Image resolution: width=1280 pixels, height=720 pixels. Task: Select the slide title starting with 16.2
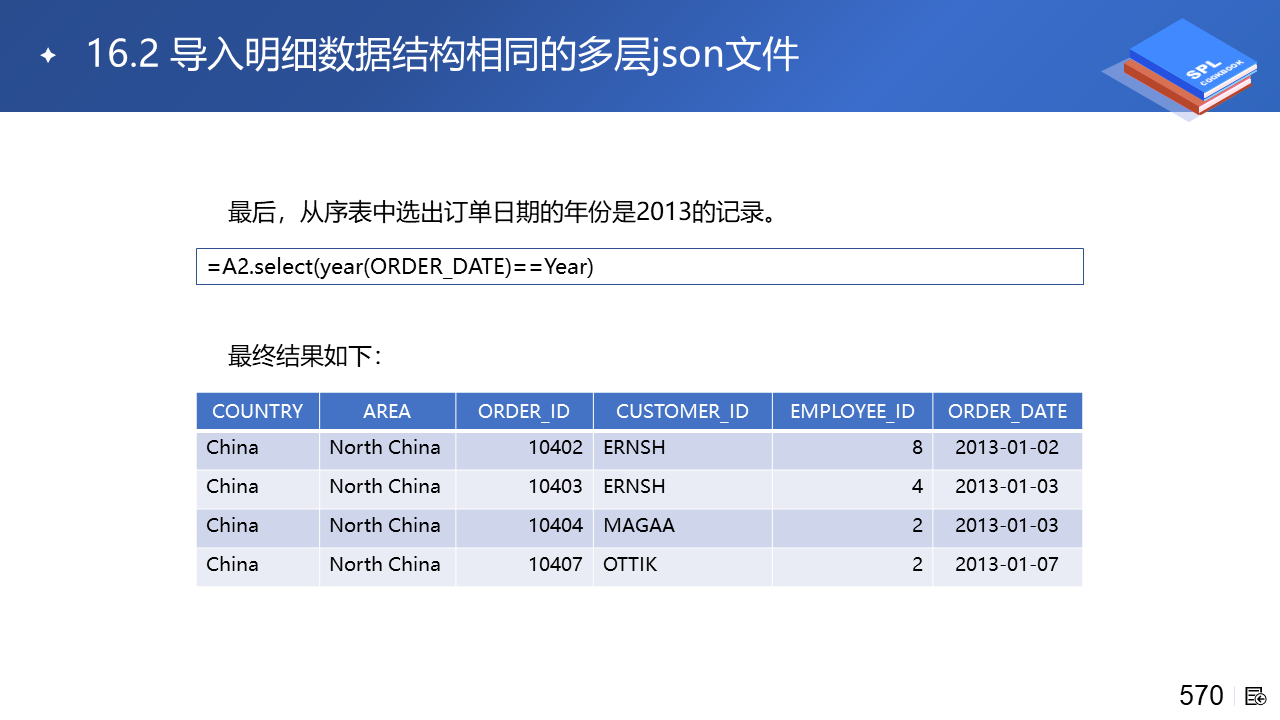tap(442, 54)
